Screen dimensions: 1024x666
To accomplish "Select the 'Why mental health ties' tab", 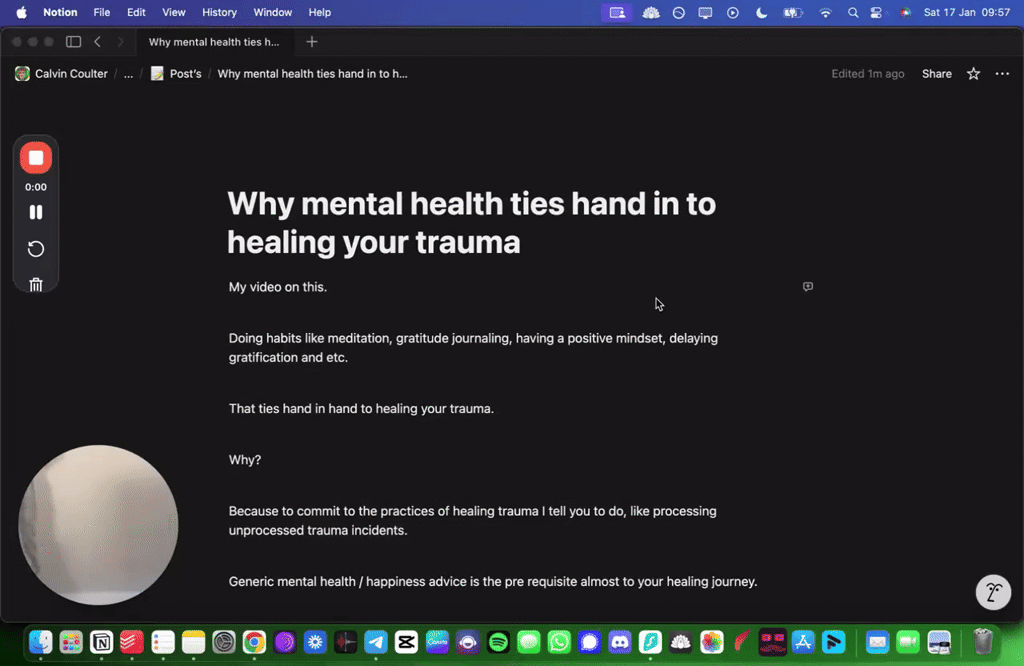I will pyautogui.click(x=215, y=42).
